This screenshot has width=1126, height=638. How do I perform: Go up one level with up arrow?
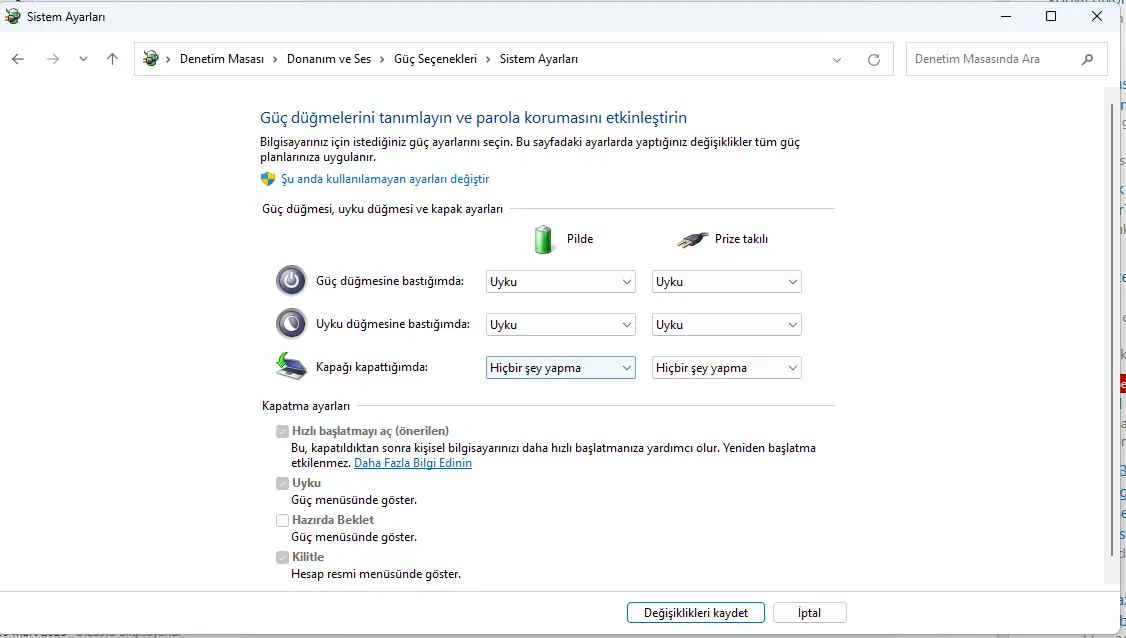coord(112,59)
